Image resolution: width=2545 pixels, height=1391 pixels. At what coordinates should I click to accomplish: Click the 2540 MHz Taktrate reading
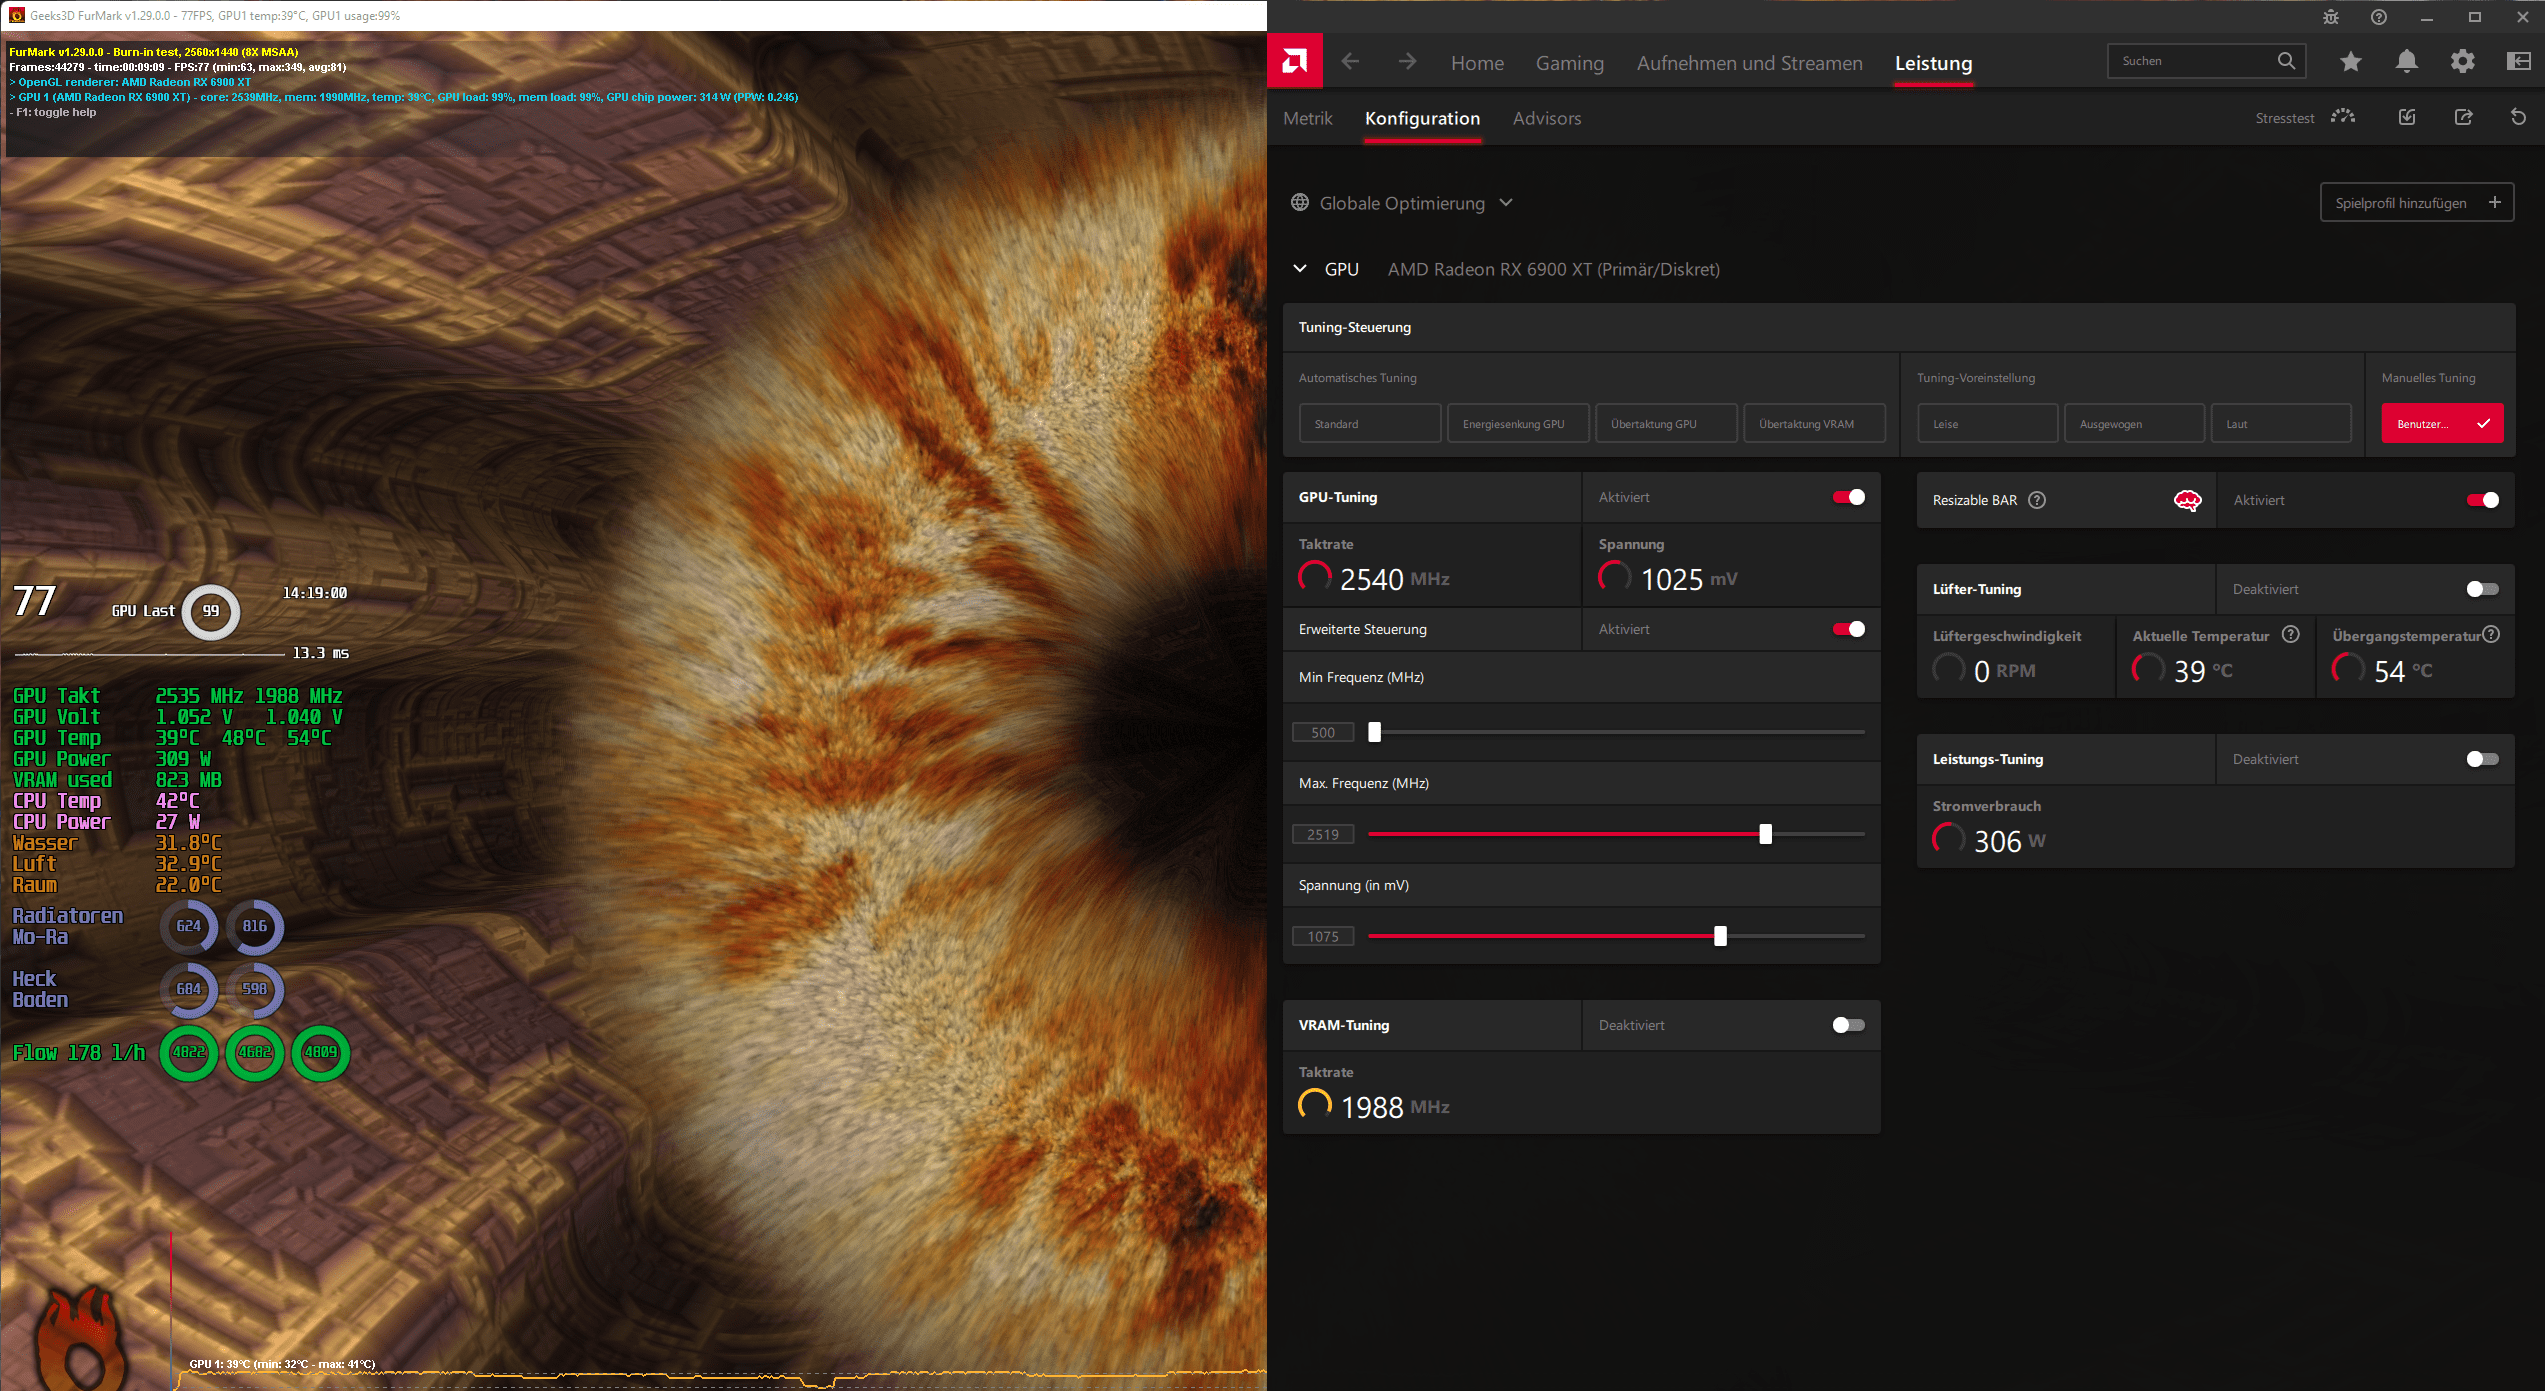point(1394,579)
